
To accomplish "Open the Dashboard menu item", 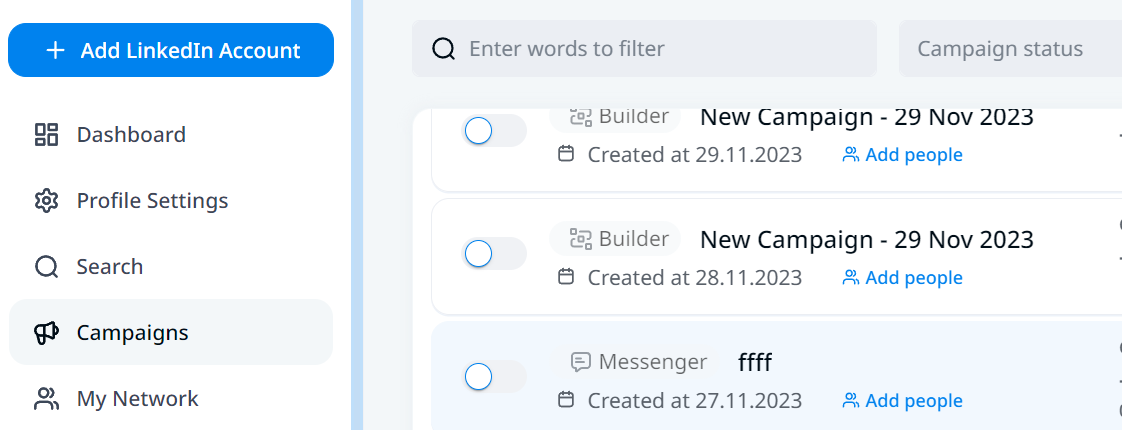I will (x=130, y=135).
